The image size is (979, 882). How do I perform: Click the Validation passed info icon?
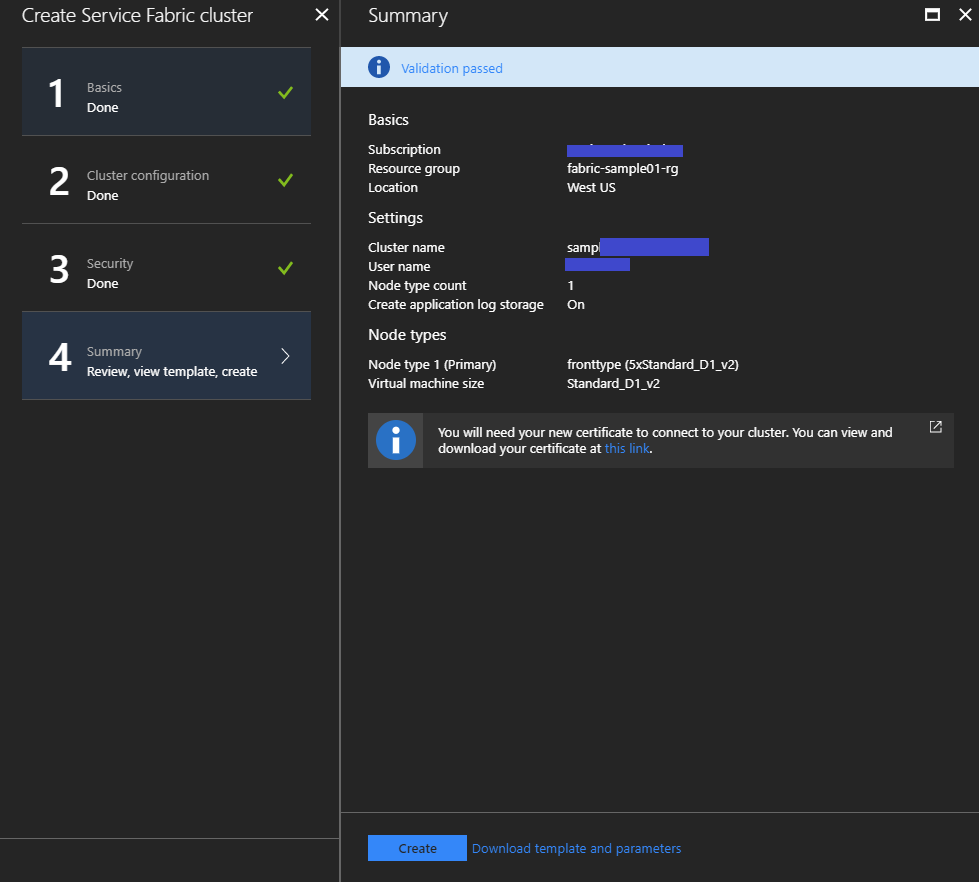[379, 67]
